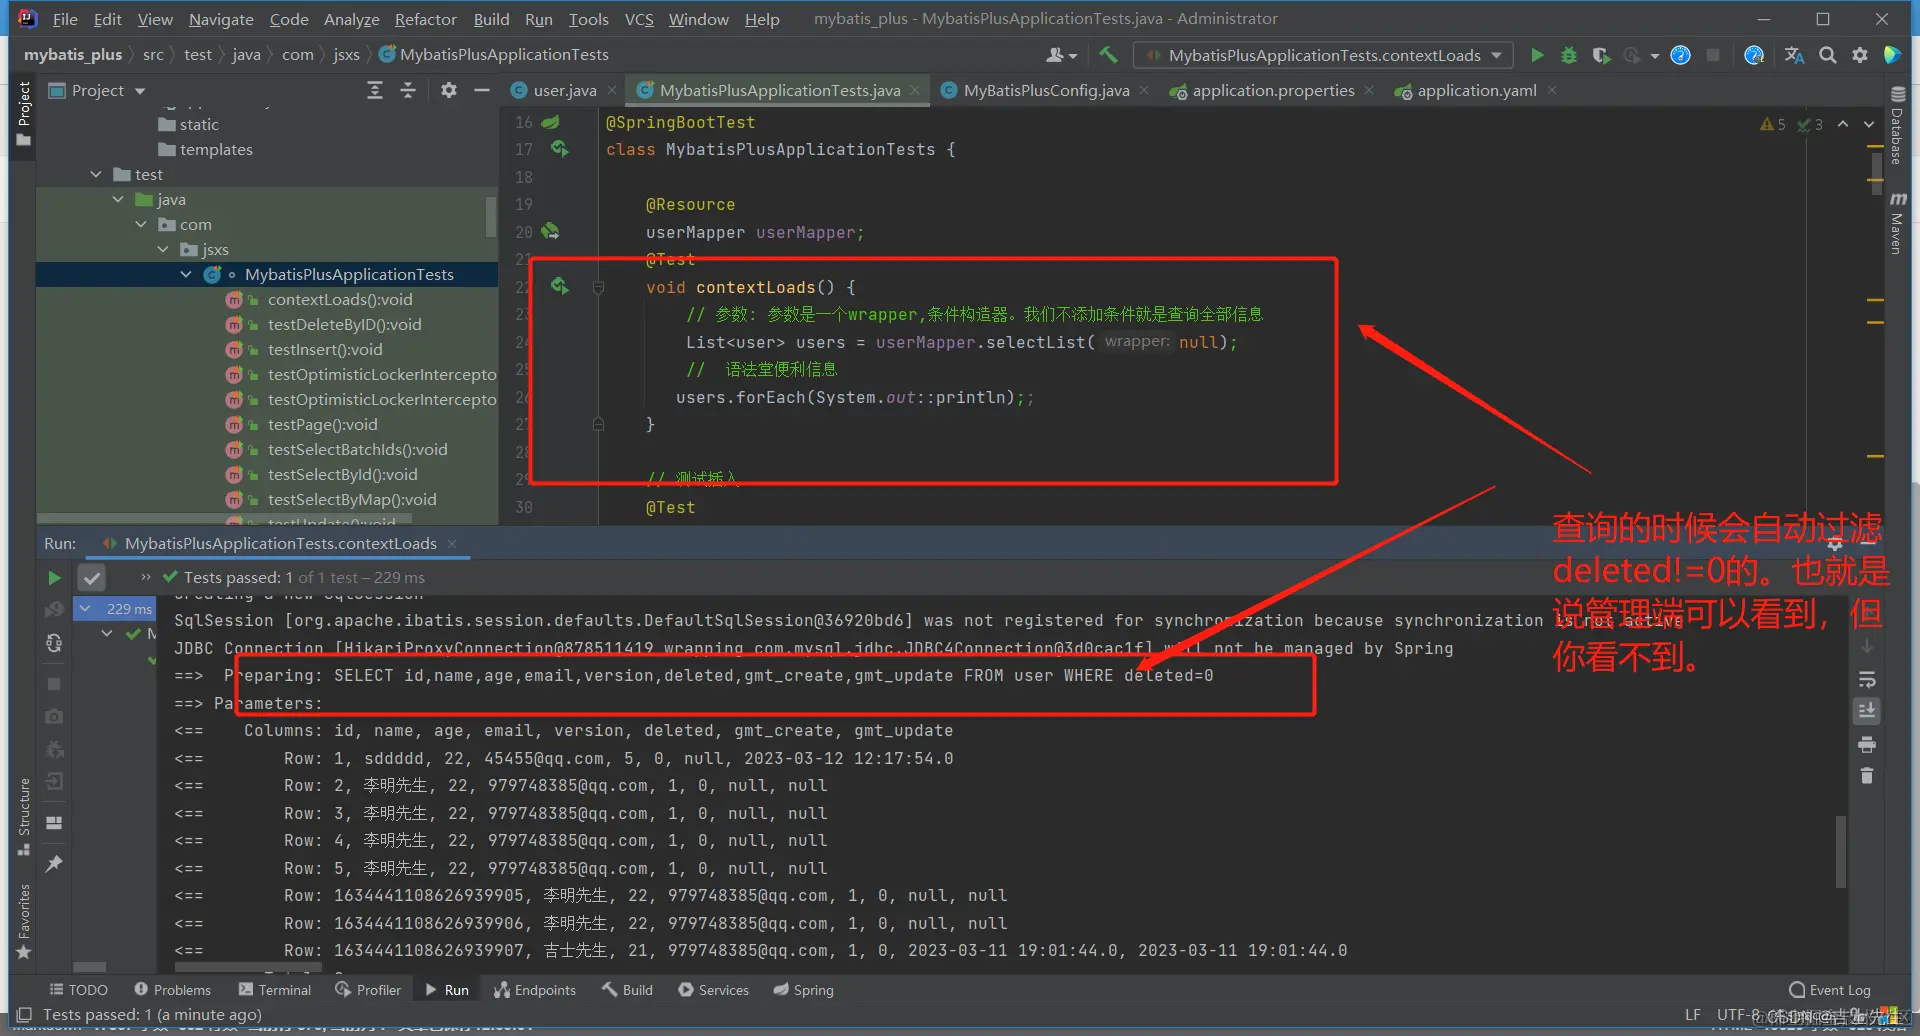Screen dimensions: 1920x1036
Task: Click the LF line separator indicator
Action: (1693, 1015)
